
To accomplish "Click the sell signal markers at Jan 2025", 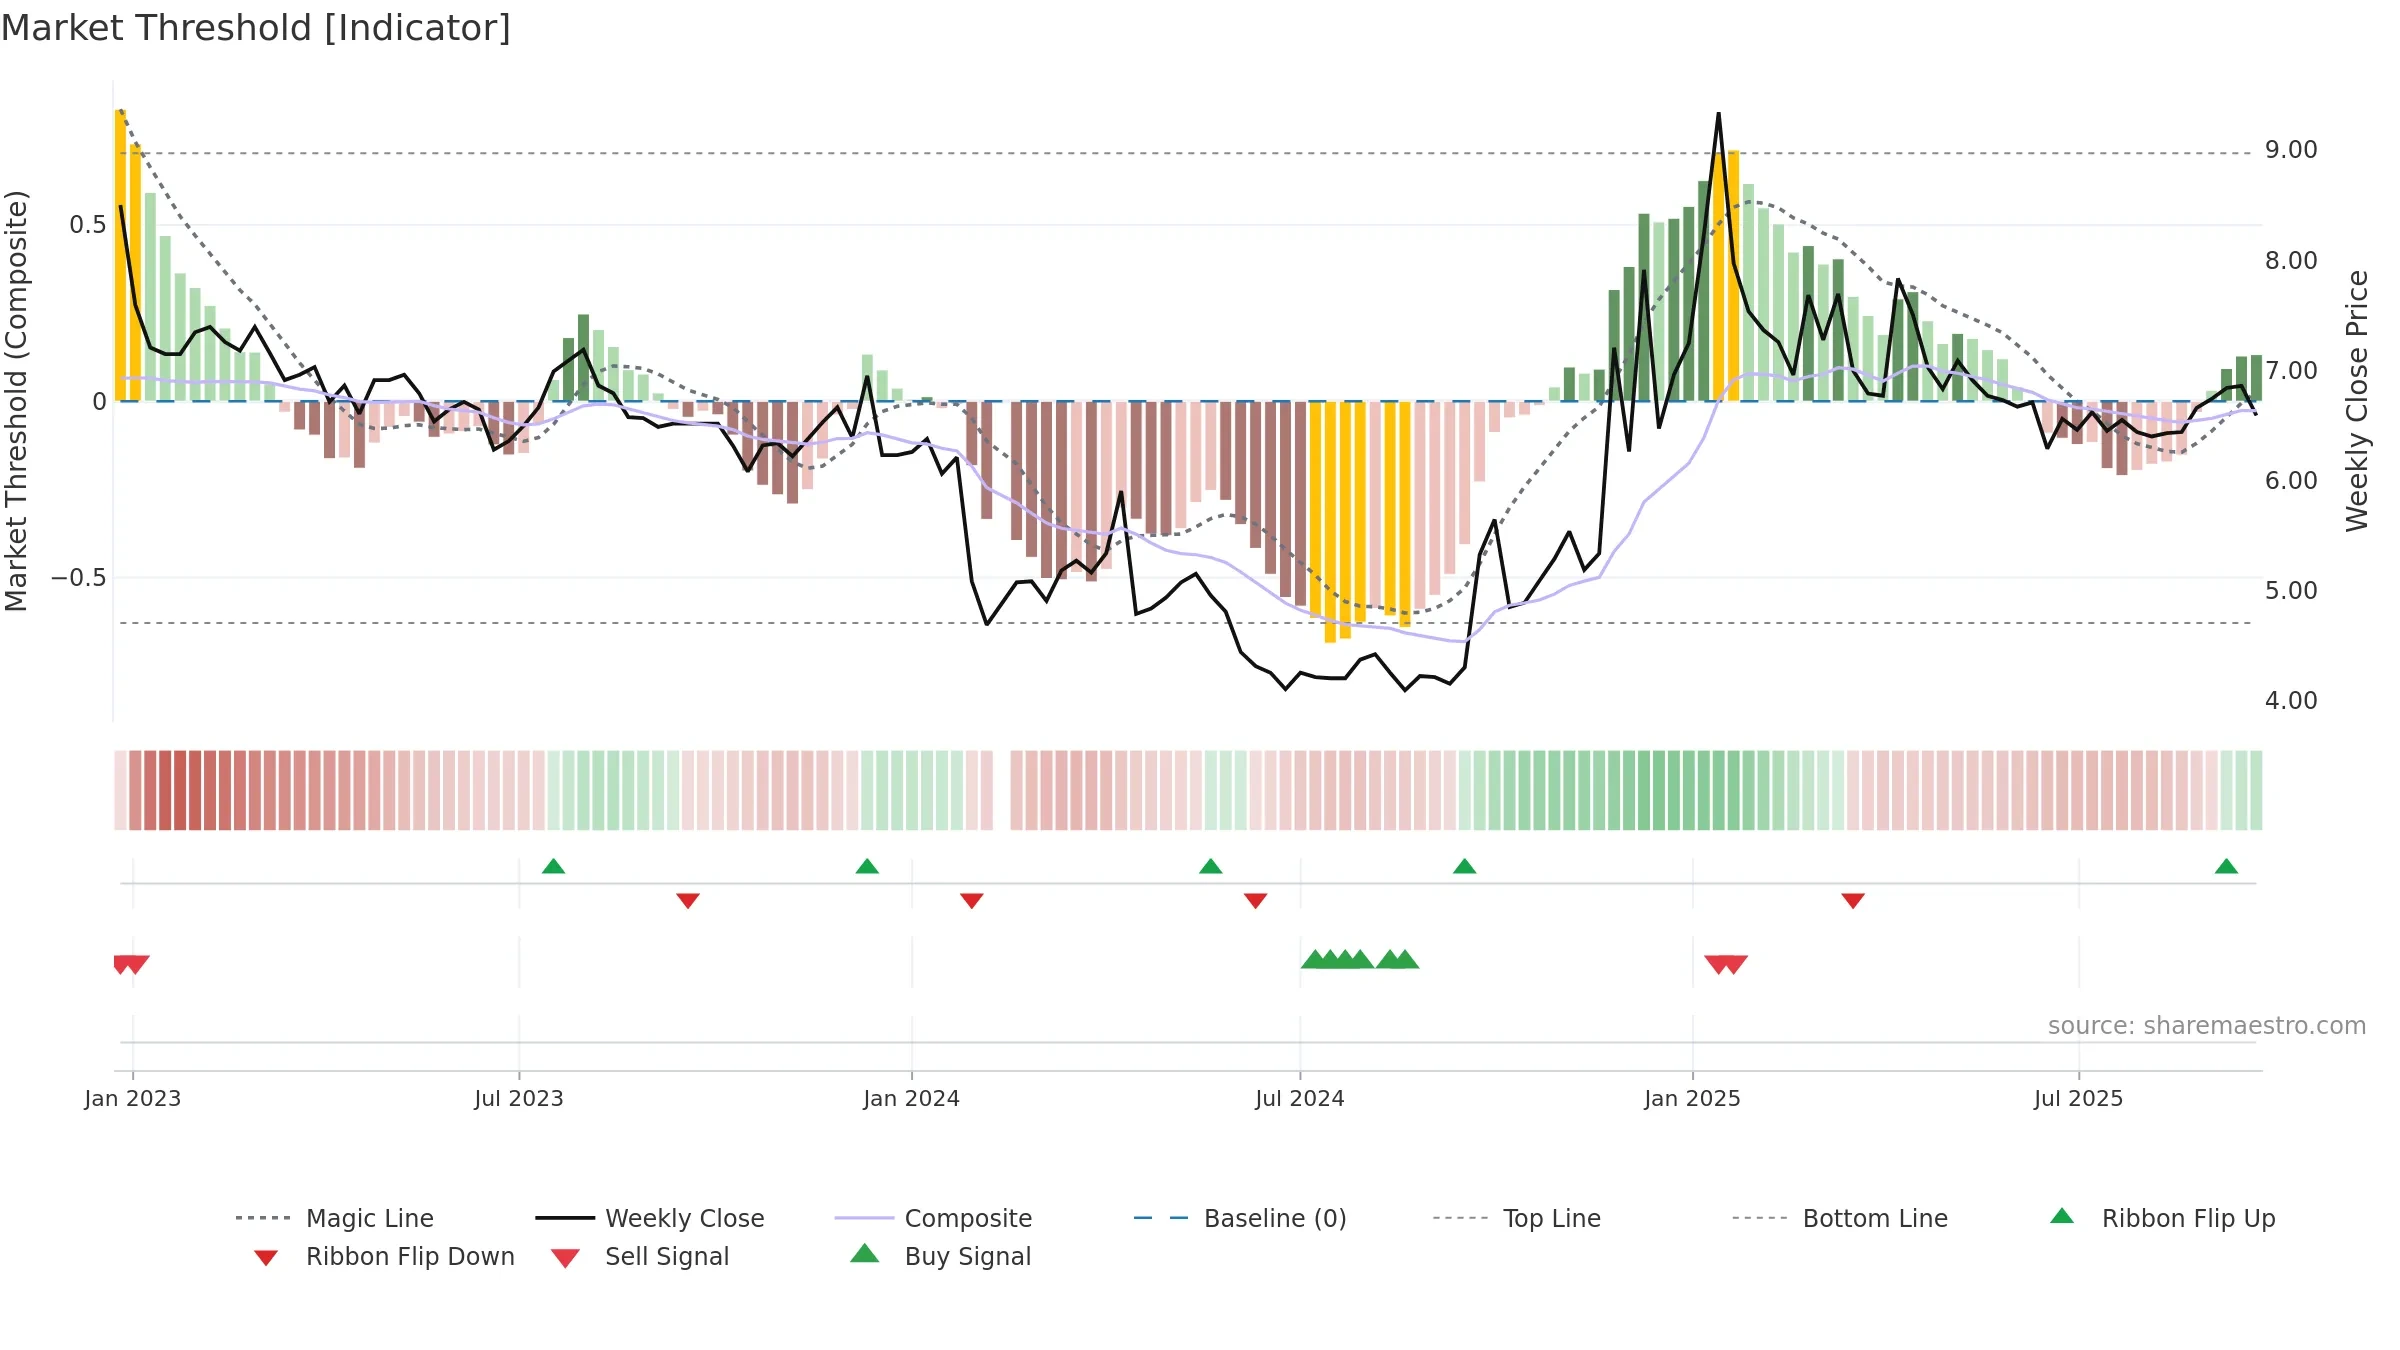I will pos(1726,965).
